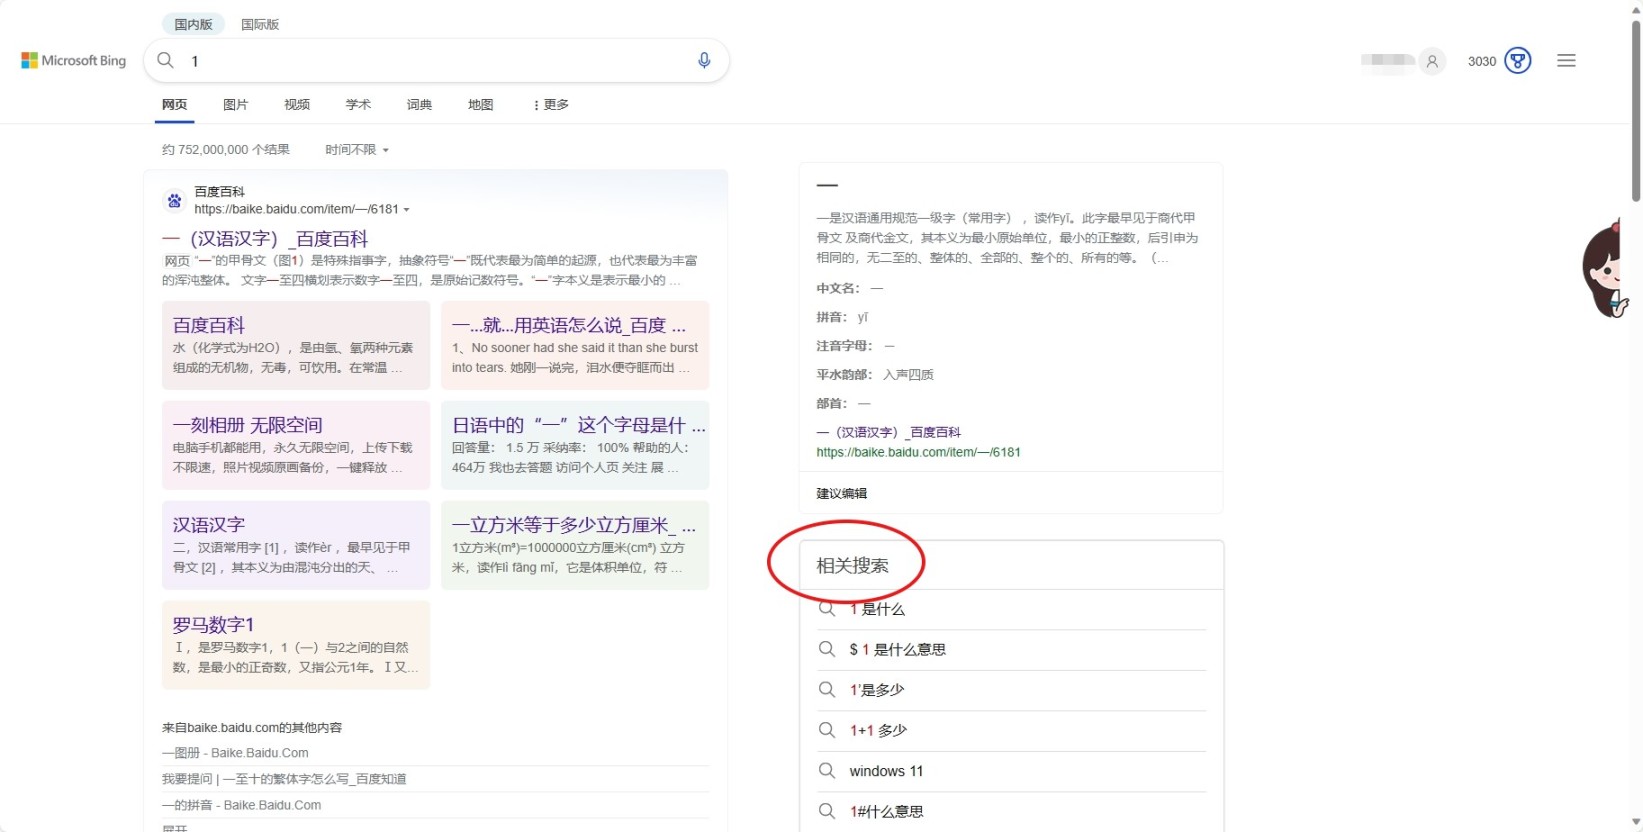Select the 国内版 search version
Viewport: 1643px width, 832px height.
click(x=193, y=24)
